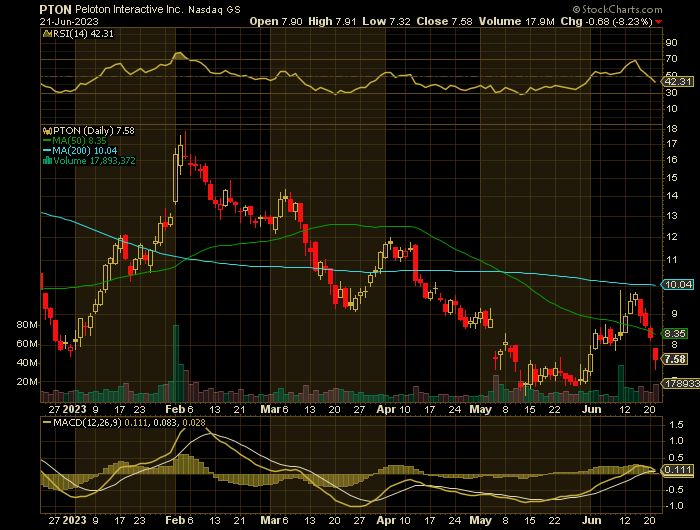Click the 10.04 MA(200) price tag
This screenshot has height=530, width=700.
tap(677, 284)
